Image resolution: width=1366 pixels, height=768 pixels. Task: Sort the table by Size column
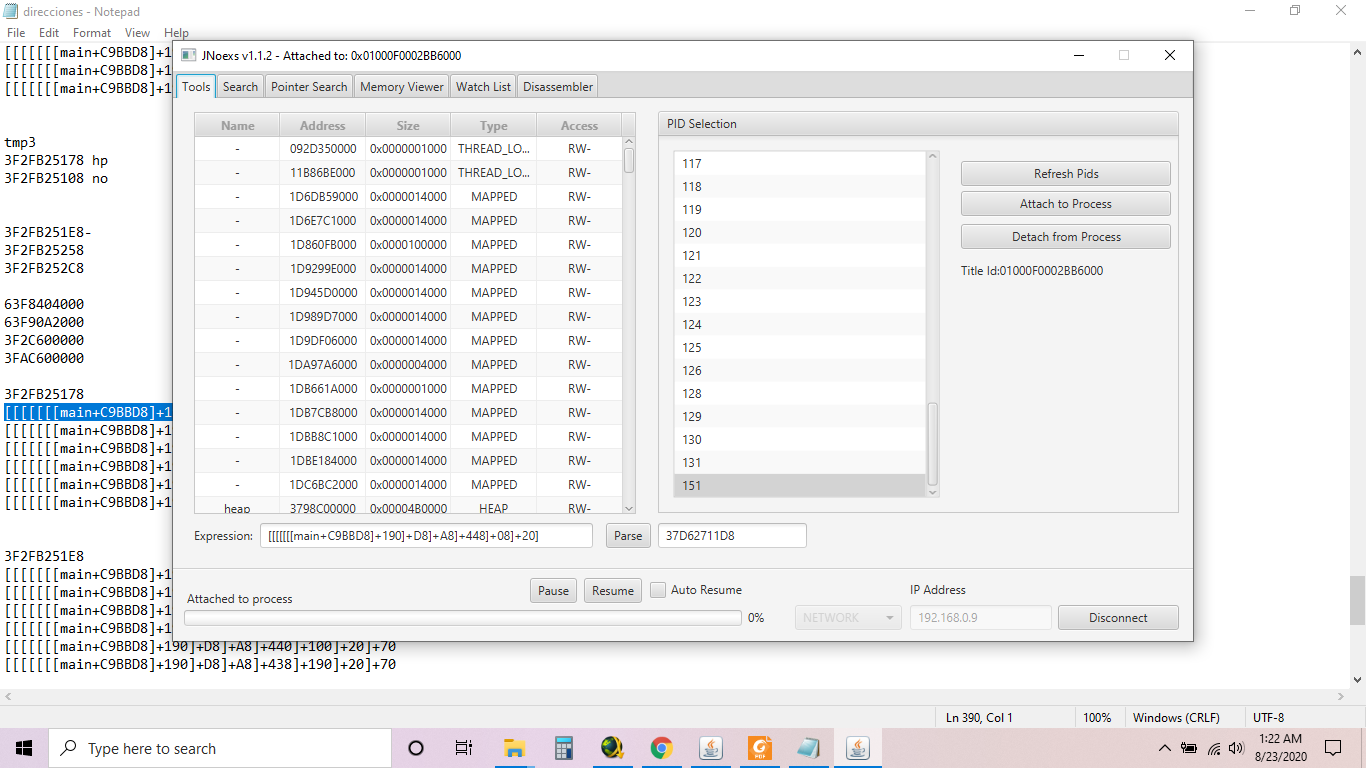(x=408, y=126)
